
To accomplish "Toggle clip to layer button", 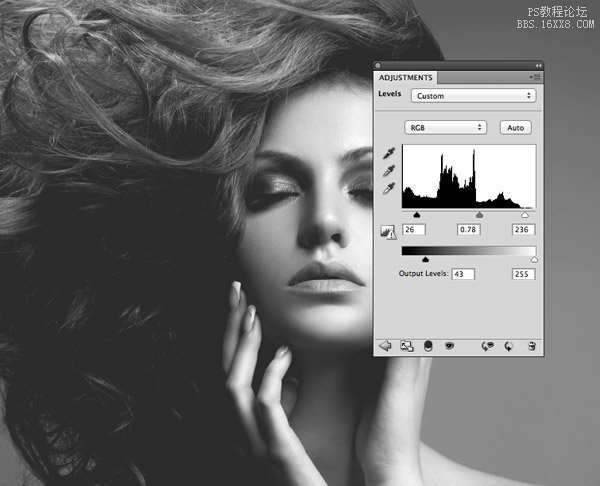I will pyautogui.click(x=428, y=346).
